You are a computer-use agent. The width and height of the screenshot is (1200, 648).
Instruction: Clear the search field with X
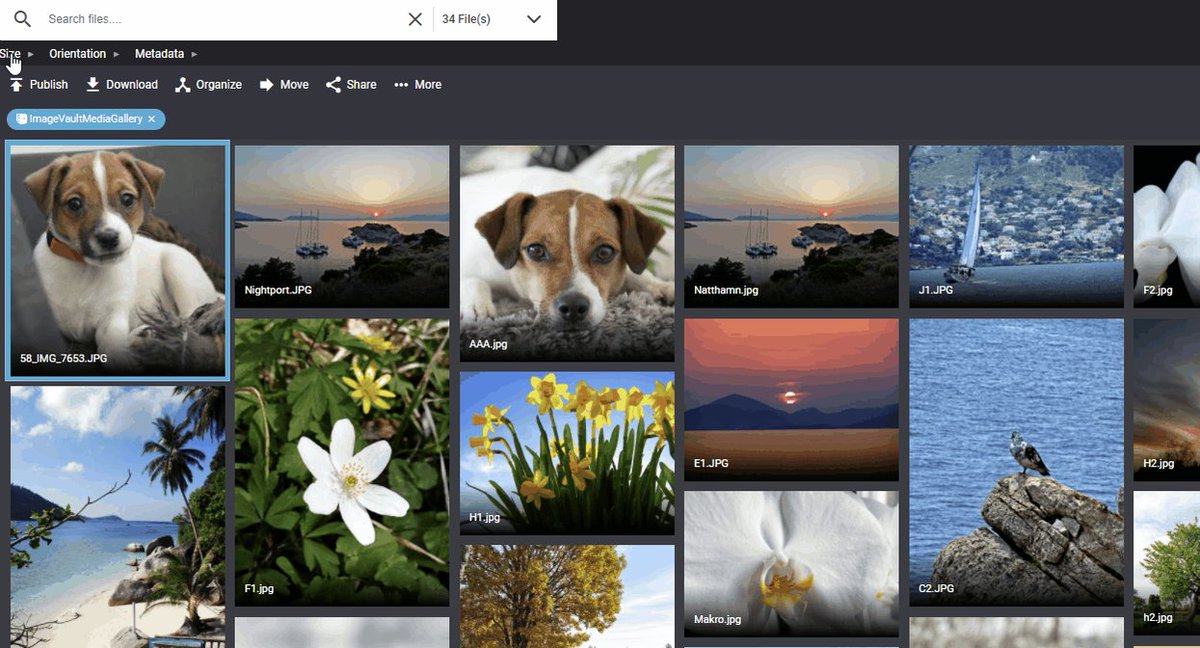(415, 19)
